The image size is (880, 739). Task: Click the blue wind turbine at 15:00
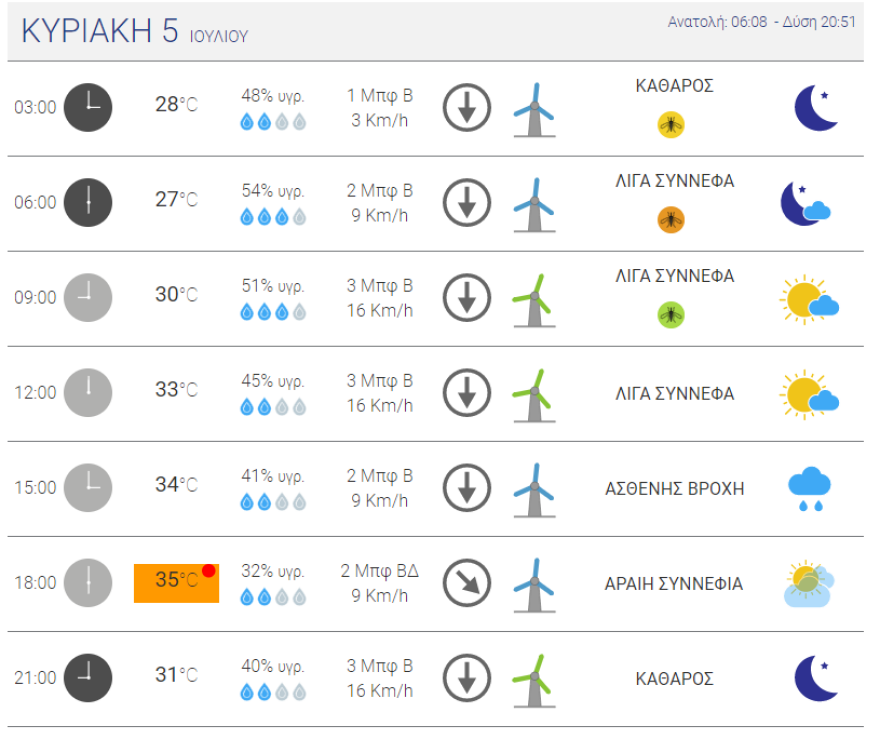pyautogui.click(x=534, y=489)
